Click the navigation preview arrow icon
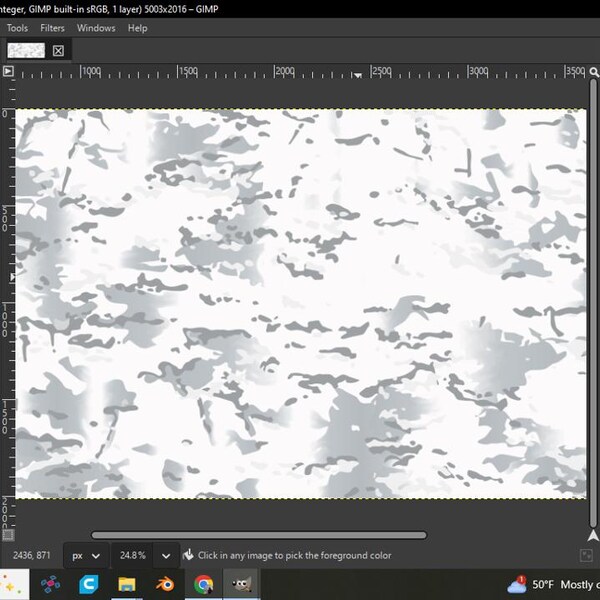Image resolution: width=600 pixels, height=600 pixels. pyautogui.click(x=593, y=535)
